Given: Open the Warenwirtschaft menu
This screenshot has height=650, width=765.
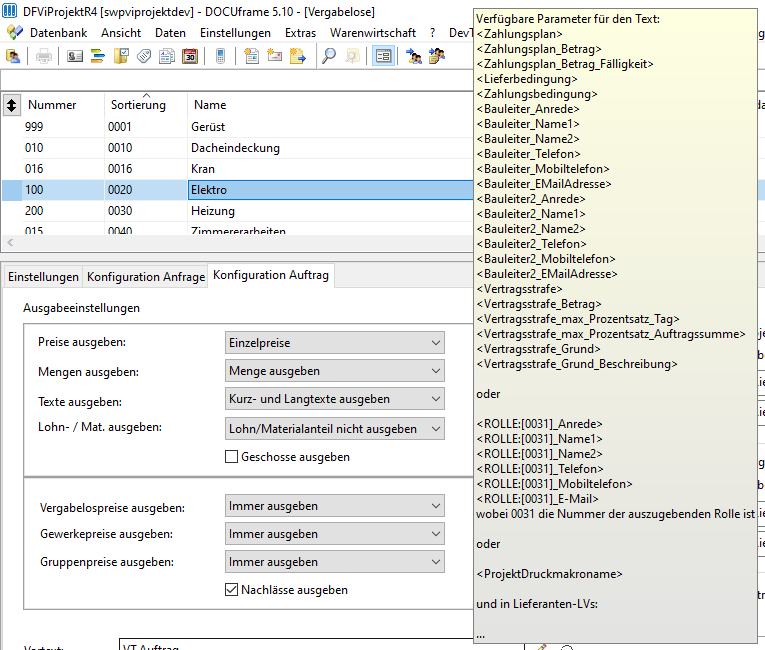Looking at the screenshot, I should [x=373, y=33].
